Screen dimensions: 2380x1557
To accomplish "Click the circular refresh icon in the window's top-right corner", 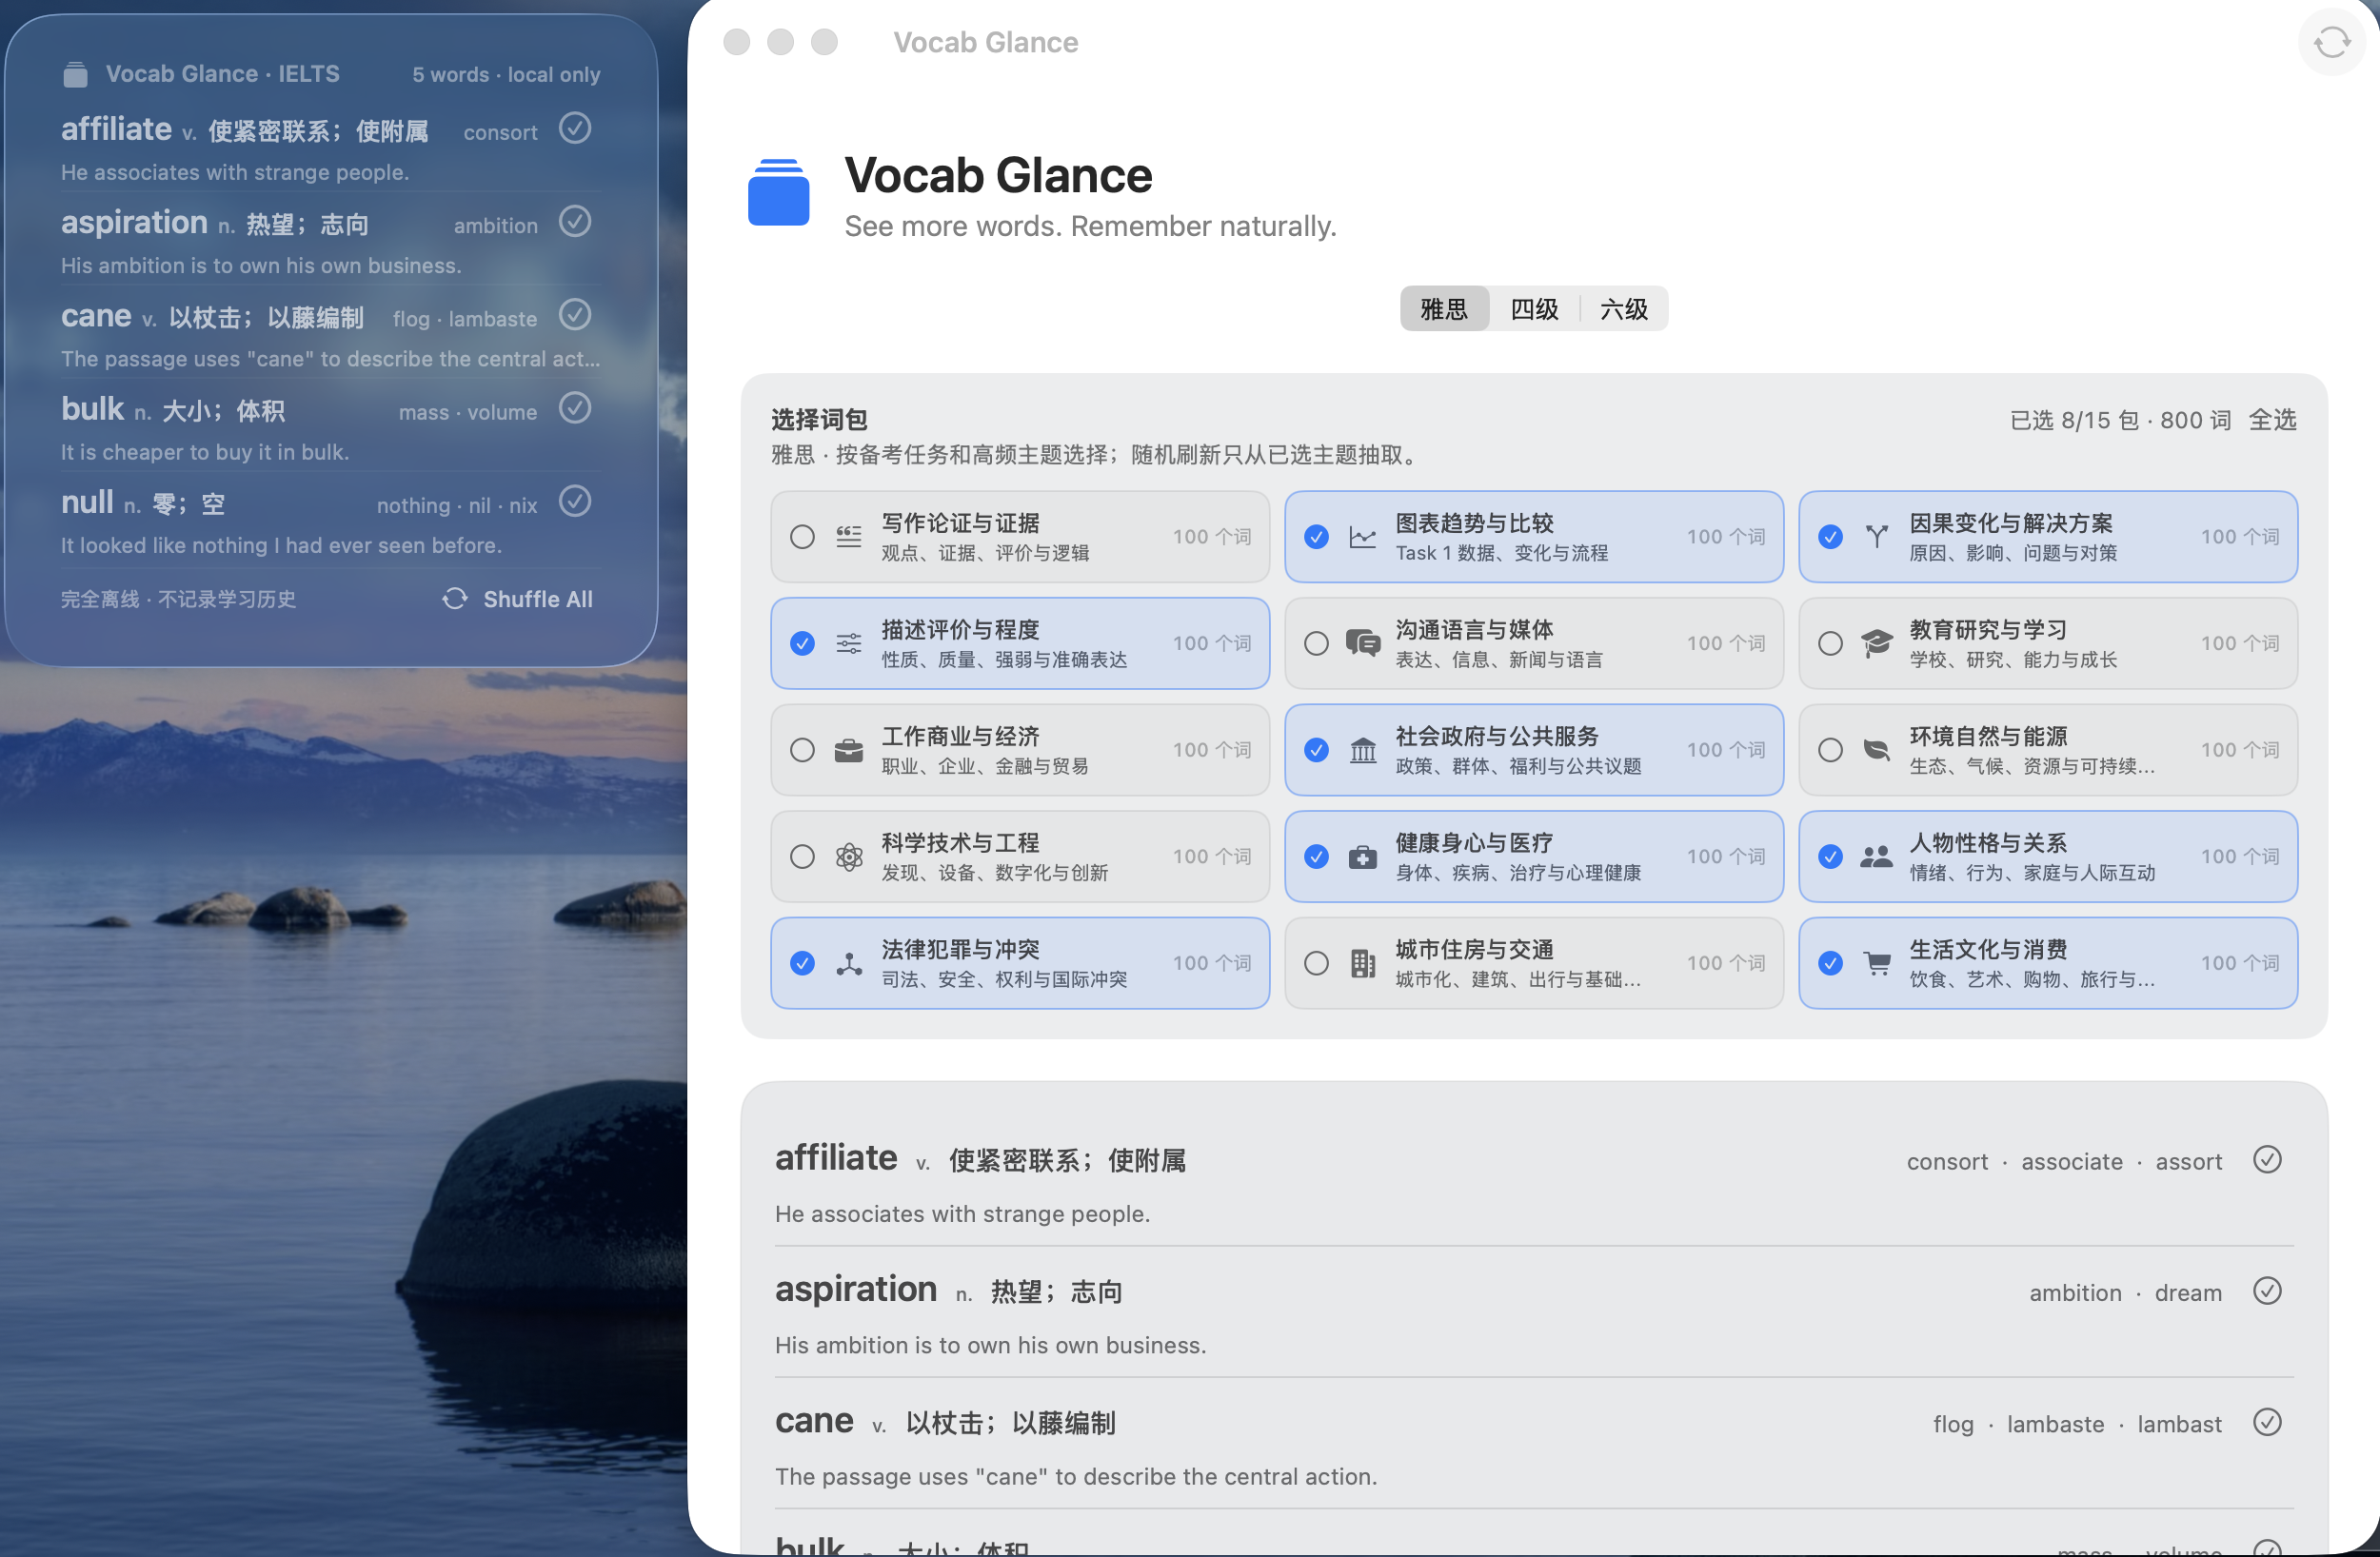I will pyautogui.click(x=2331, y=42).
